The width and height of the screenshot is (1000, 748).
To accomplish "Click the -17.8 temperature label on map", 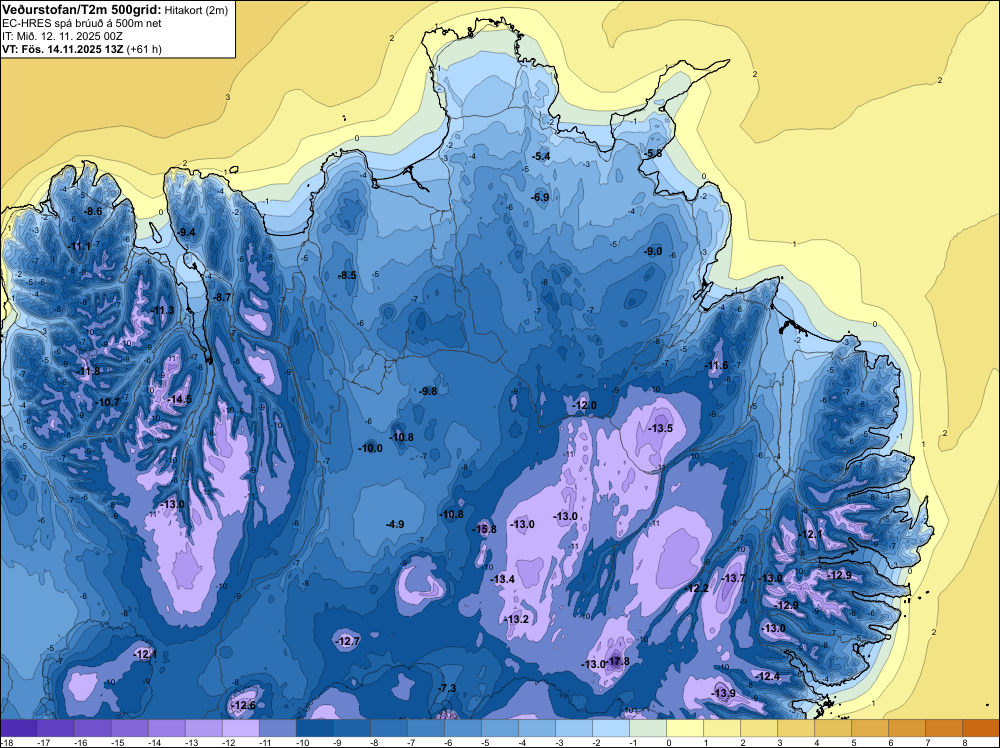I will point(618,661).
